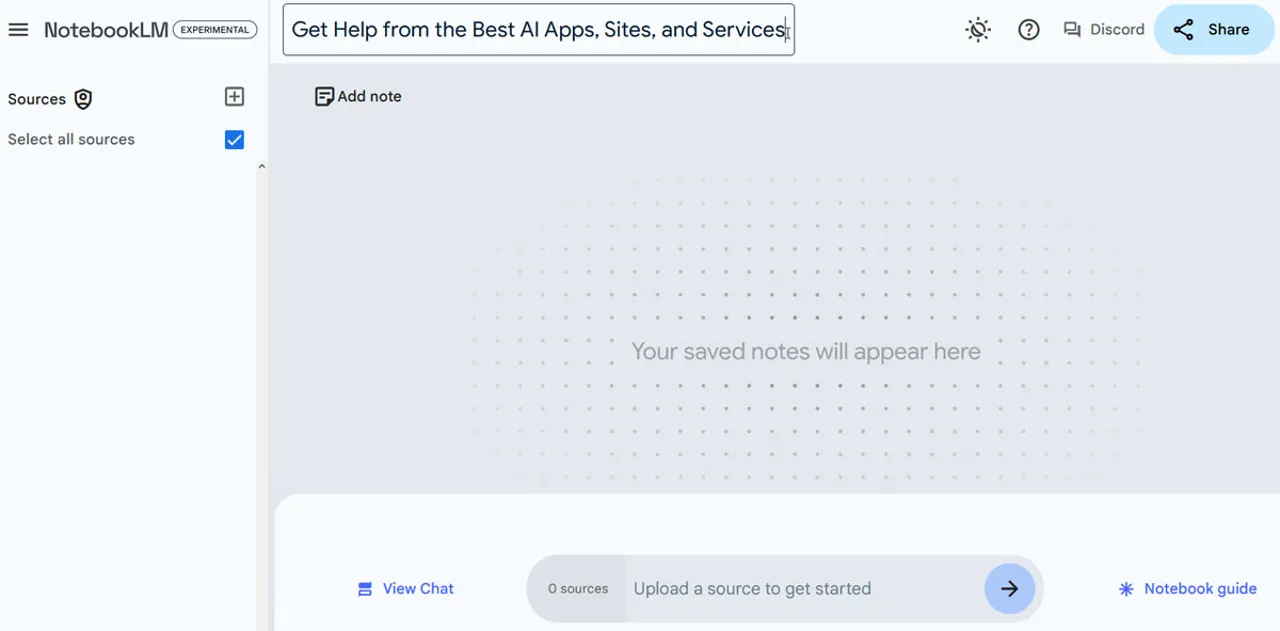Click the small sidebar scroll-up arrow
This screenshot has height=631, width=1280.
(262, 167)
